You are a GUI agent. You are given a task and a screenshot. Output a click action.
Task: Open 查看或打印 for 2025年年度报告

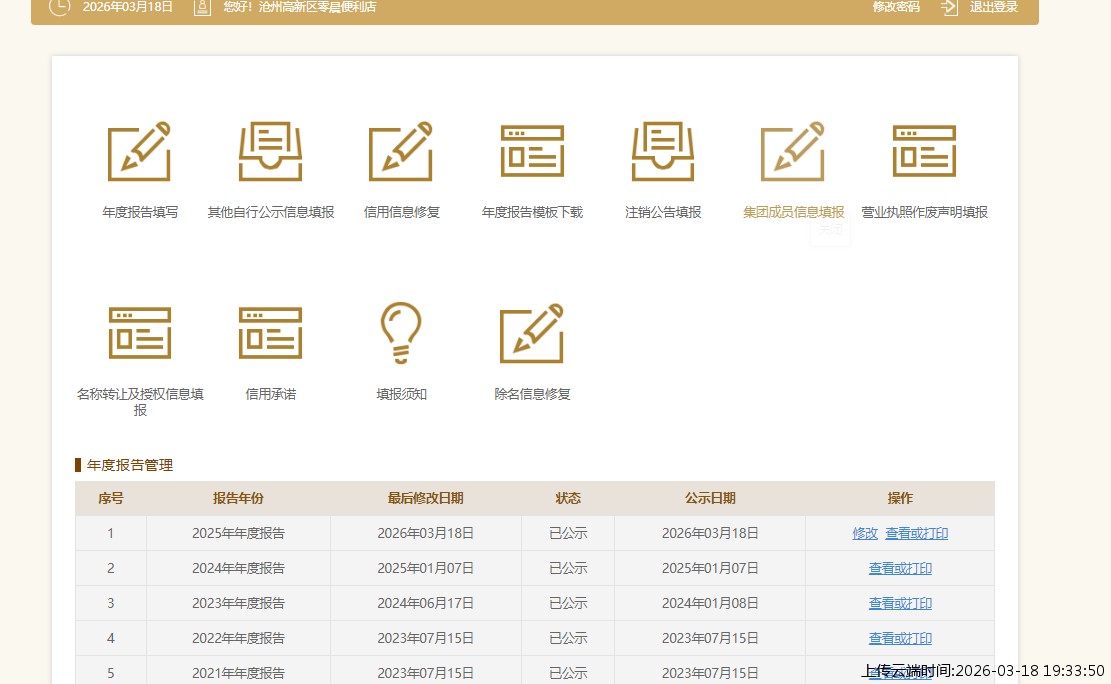pos(916,534)
